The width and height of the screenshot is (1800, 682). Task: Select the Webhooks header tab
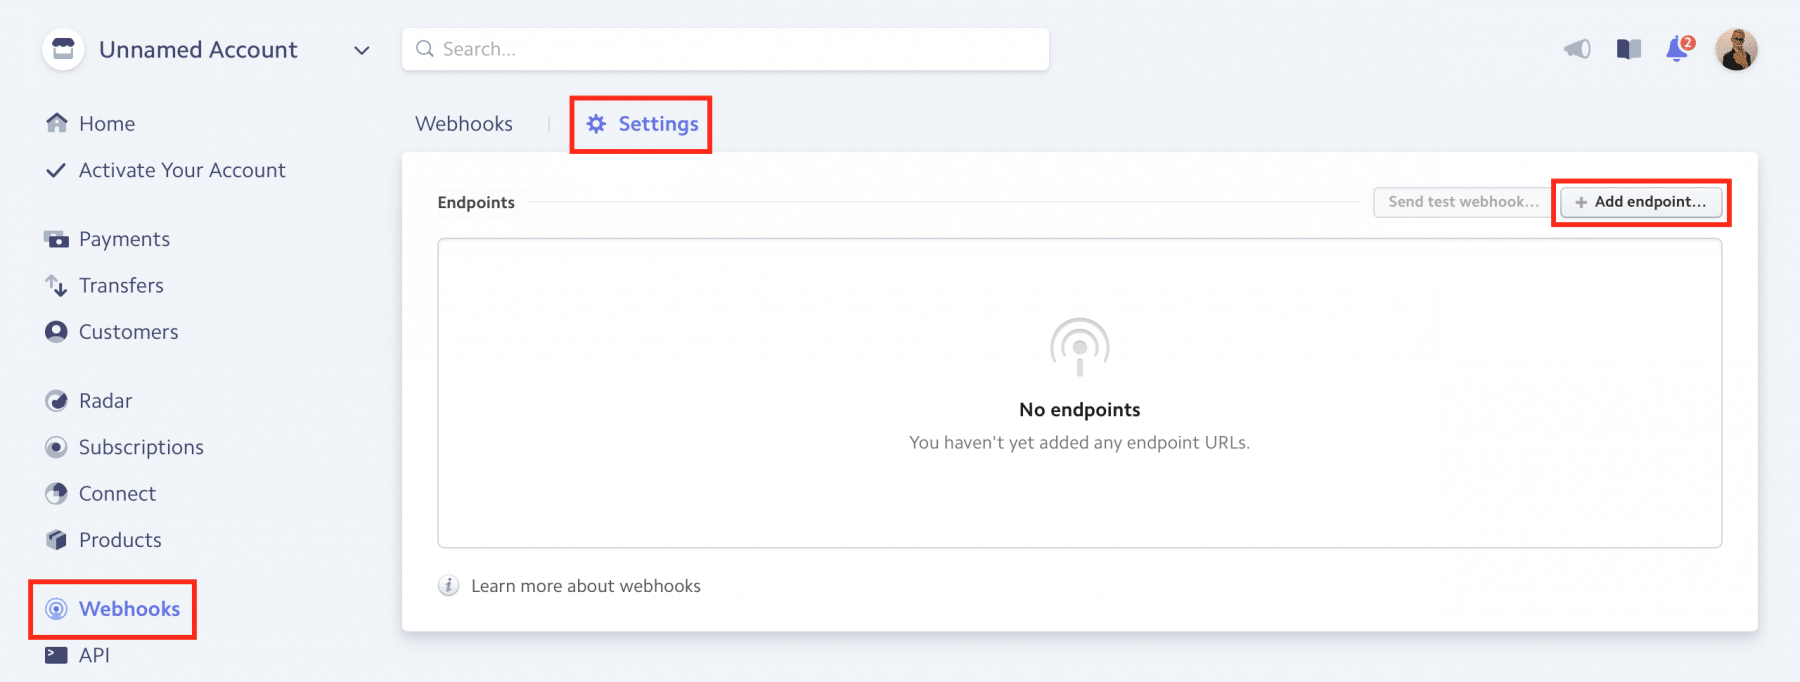point(464,124)
